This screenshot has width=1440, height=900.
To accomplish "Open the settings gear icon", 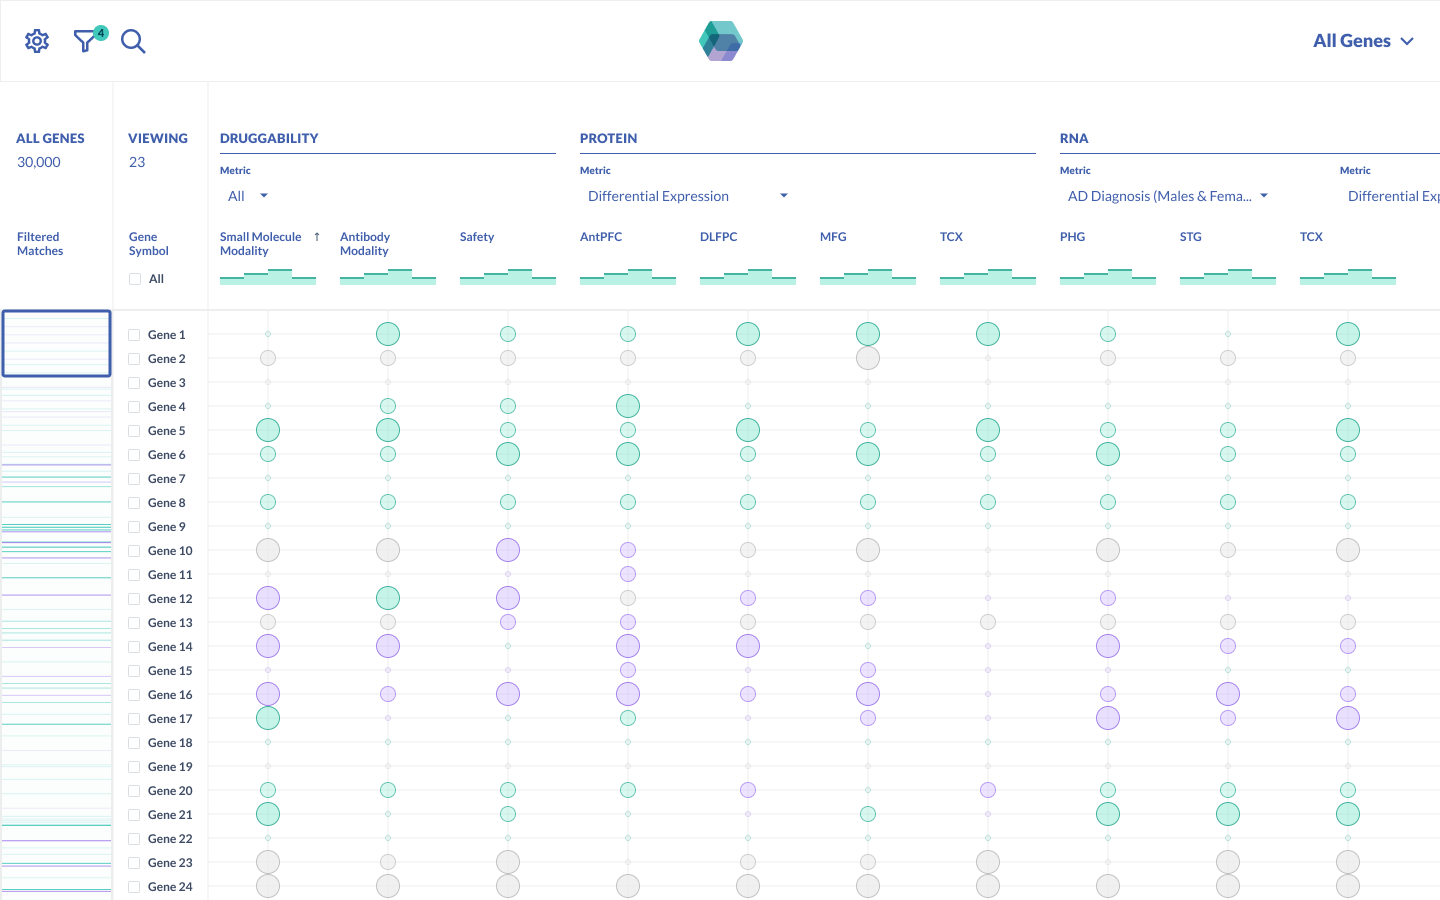I will coord(37,41).
